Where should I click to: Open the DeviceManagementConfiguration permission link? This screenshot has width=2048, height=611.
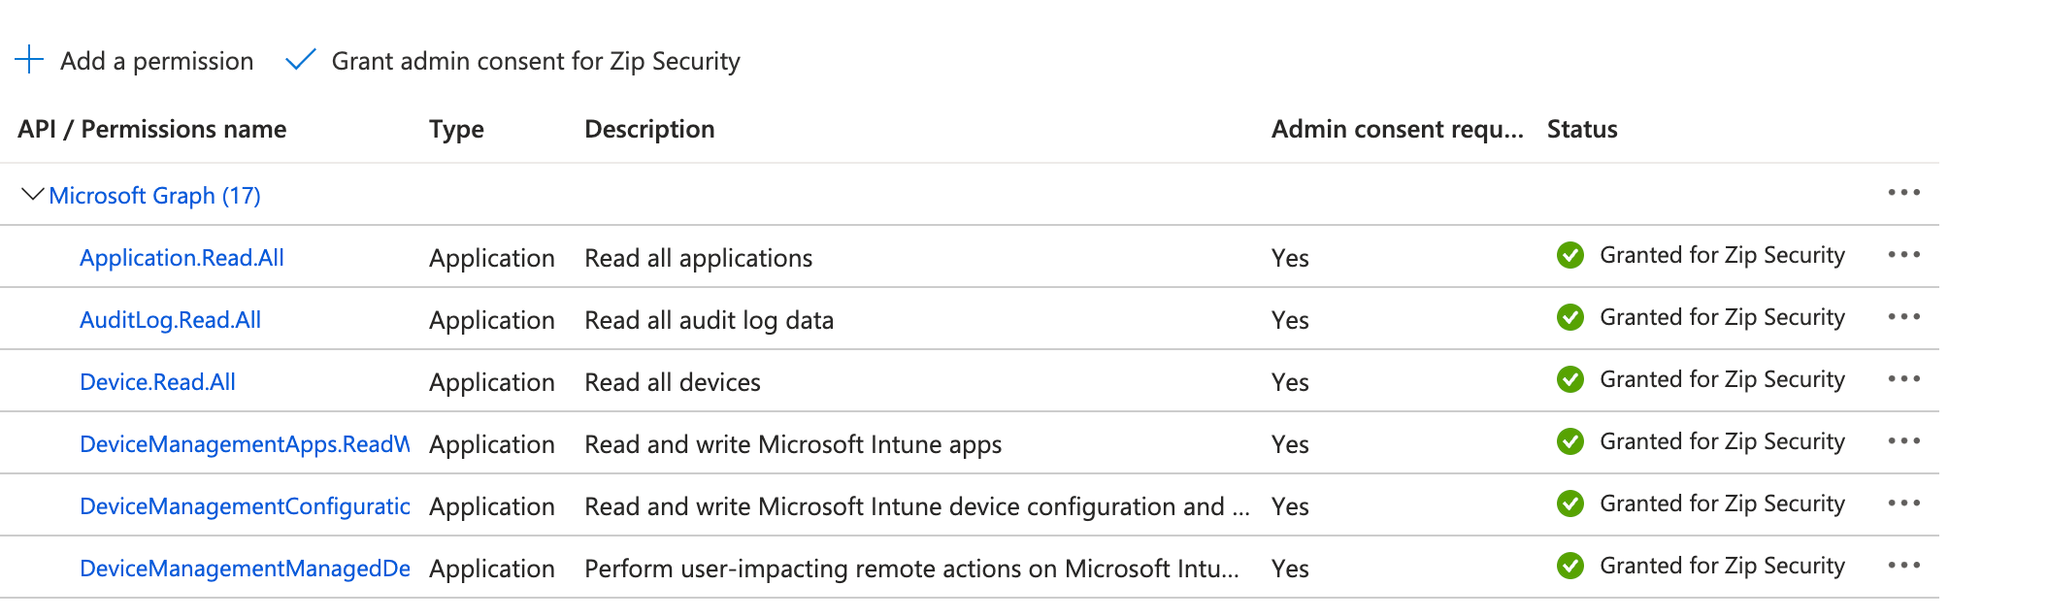[x=244, y=506]
